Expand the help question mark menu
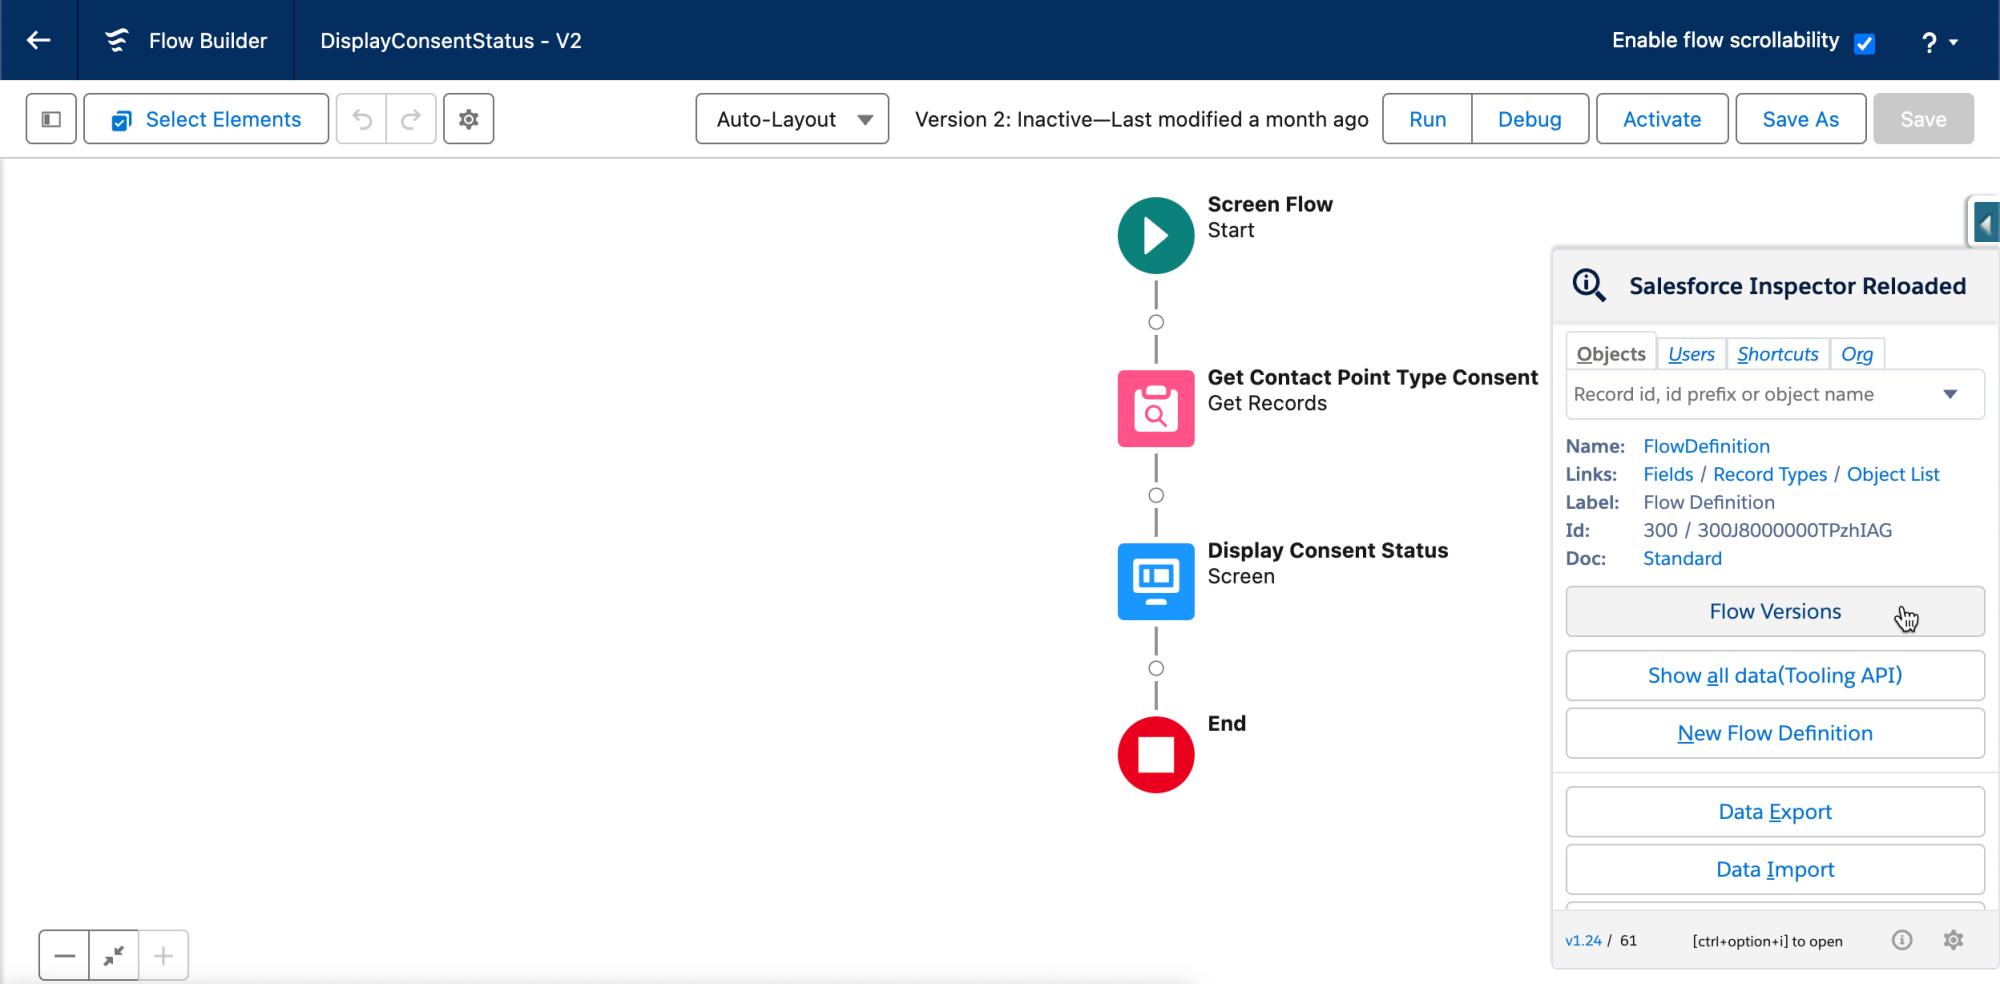 pos(1939,42)
